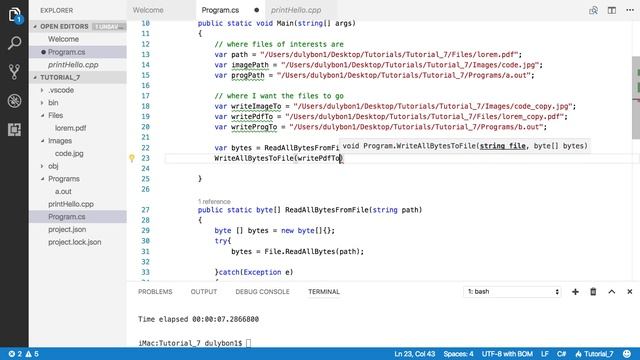
Task: Close the terminal panel
Action: pyautogui.click(x=629, y=291)
